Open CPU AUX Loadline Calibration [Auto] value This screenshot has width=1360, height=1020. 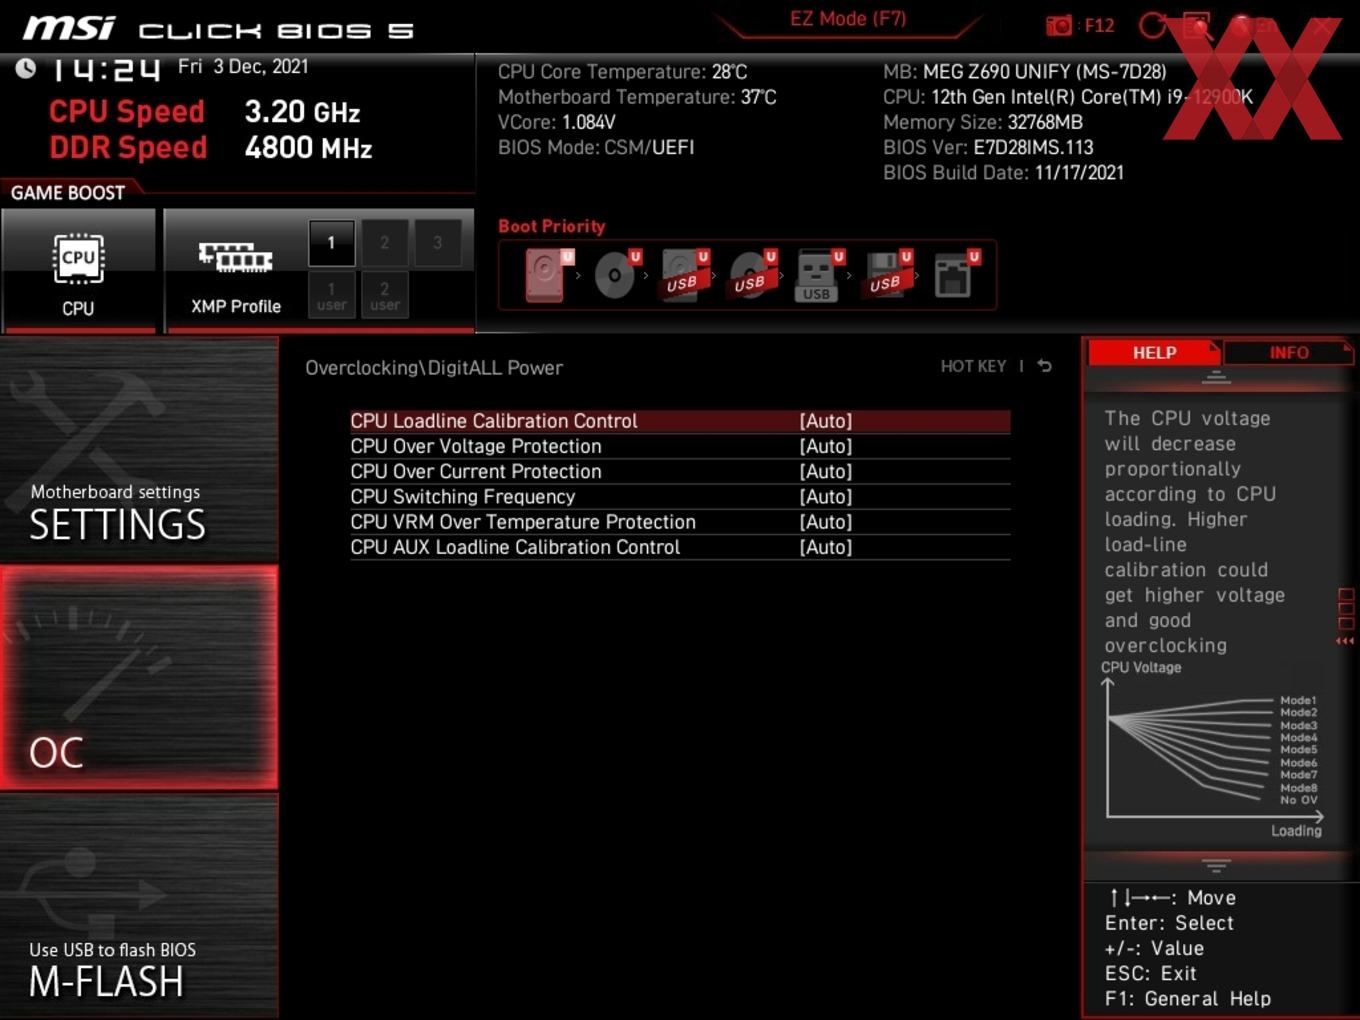coord(826,547)
